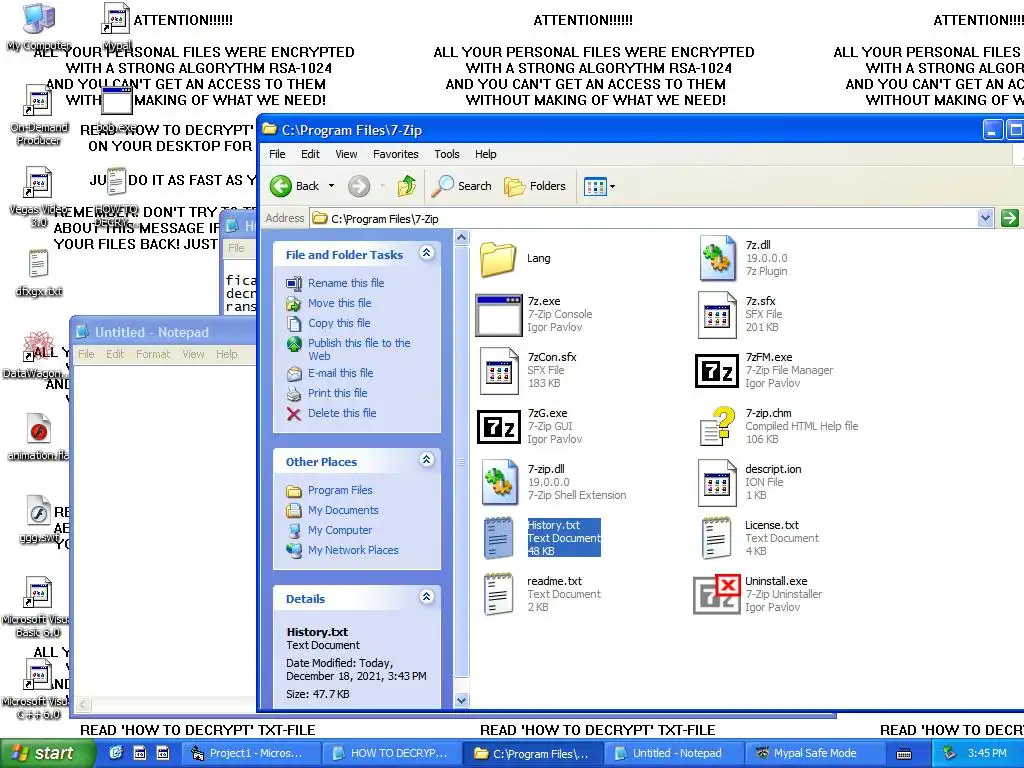Select the Lang folder icon
Viewport: 1024px width, 768px height.
[498, 259]
